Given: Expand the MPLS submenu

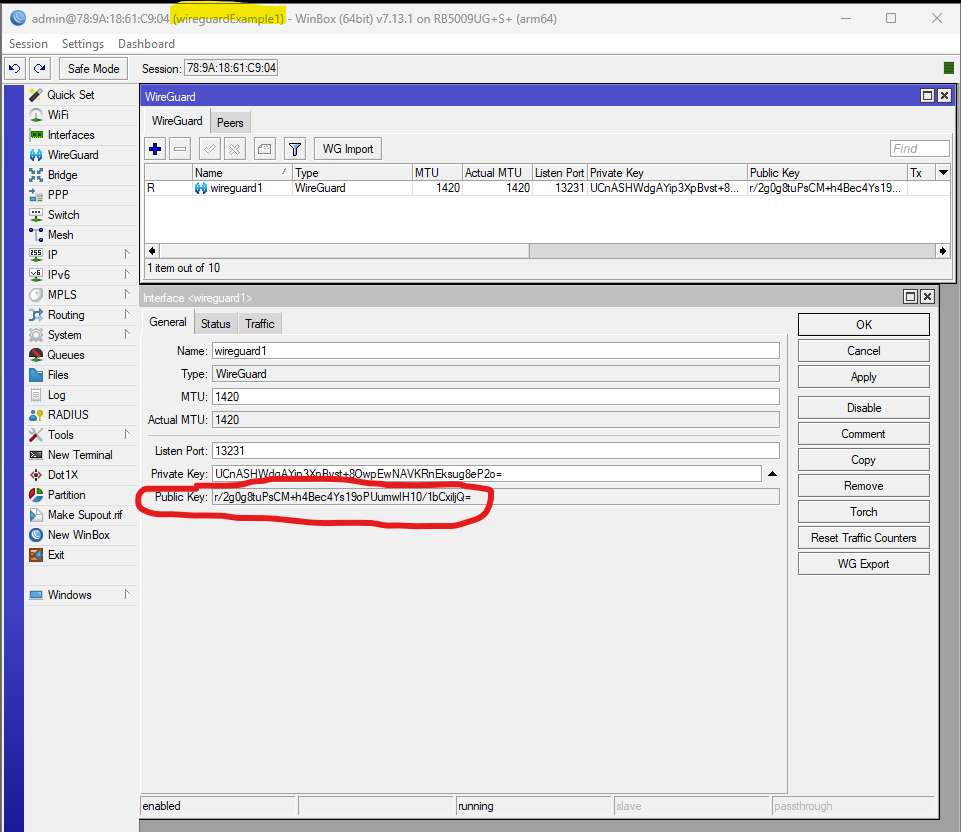Looking at the screenshot, I should [127, 294].
